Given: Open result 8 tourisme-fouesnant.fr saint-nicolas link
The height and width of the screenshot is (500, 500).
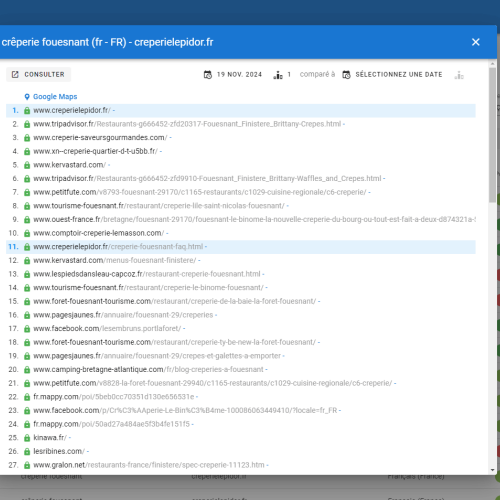Looking at the screenshot, I should point(159,206).
